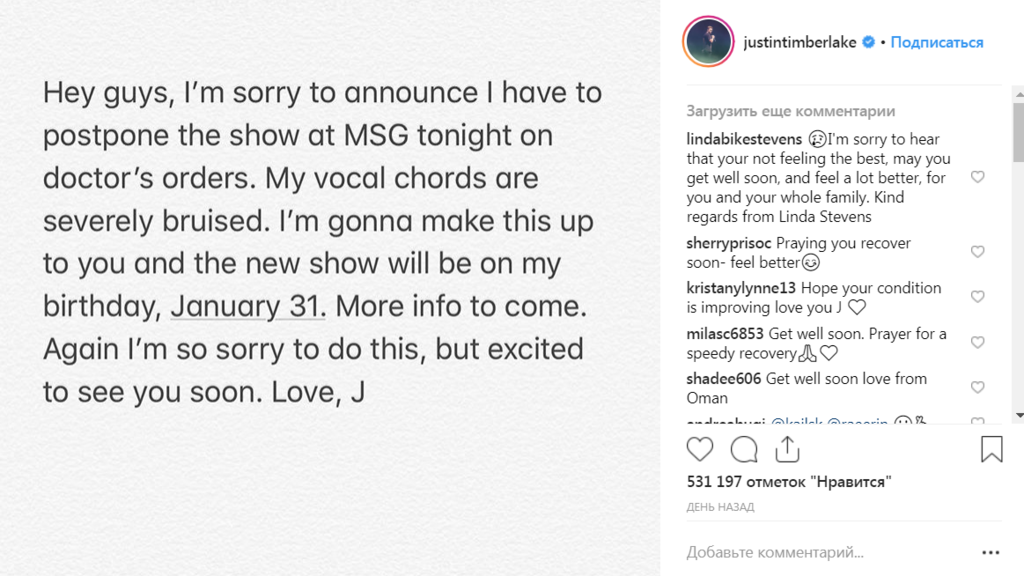Screen dimensions: 1024x576
Task: Load more comments via Загрузить еще комментарии
Action: pos(790,111)
